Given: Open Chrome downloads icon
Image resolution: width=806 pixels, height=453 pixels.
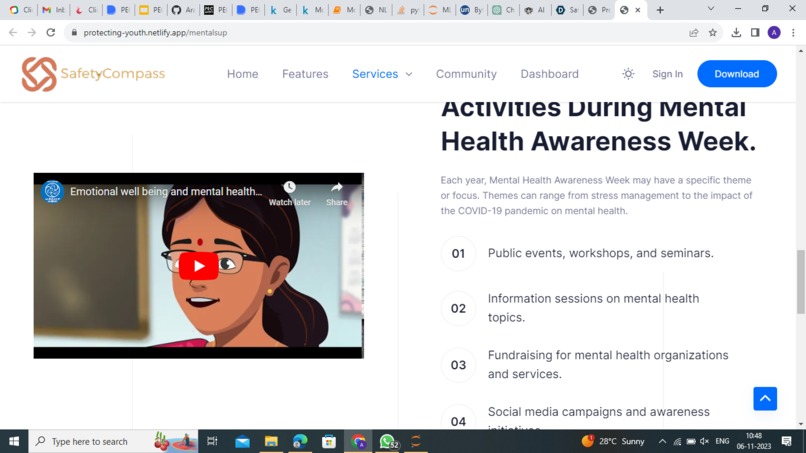Looking at the screenshot, I should [736, 32].
